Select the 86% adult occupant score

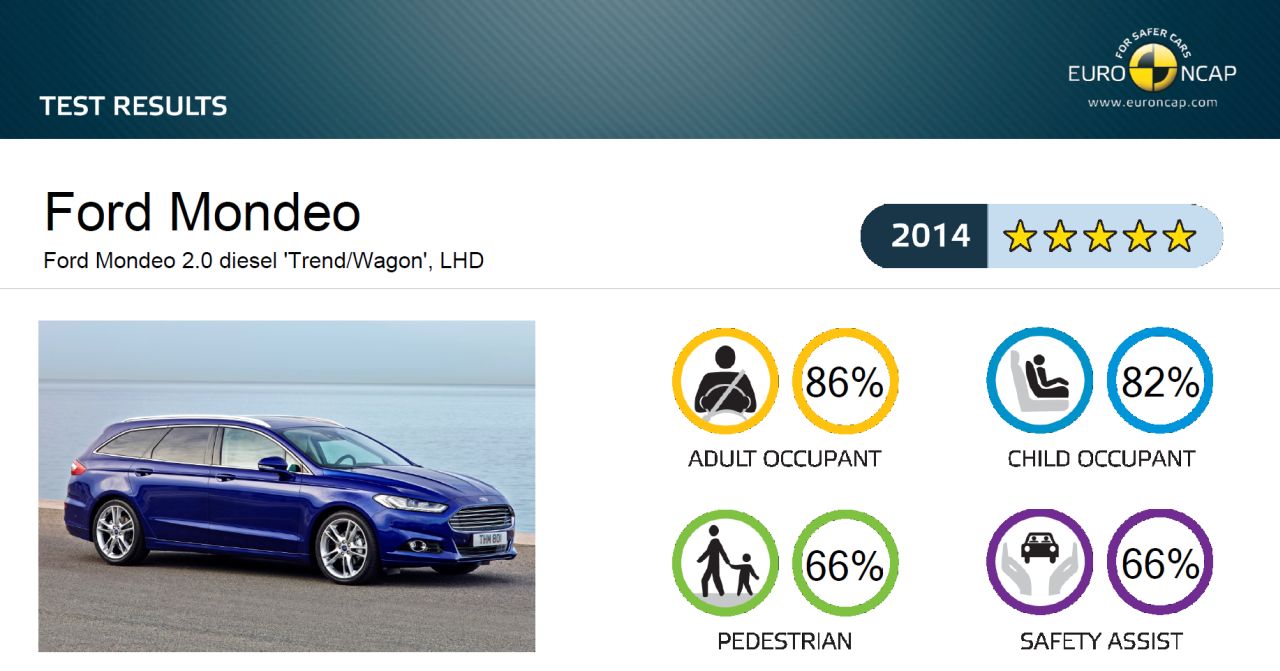point(845,381)
